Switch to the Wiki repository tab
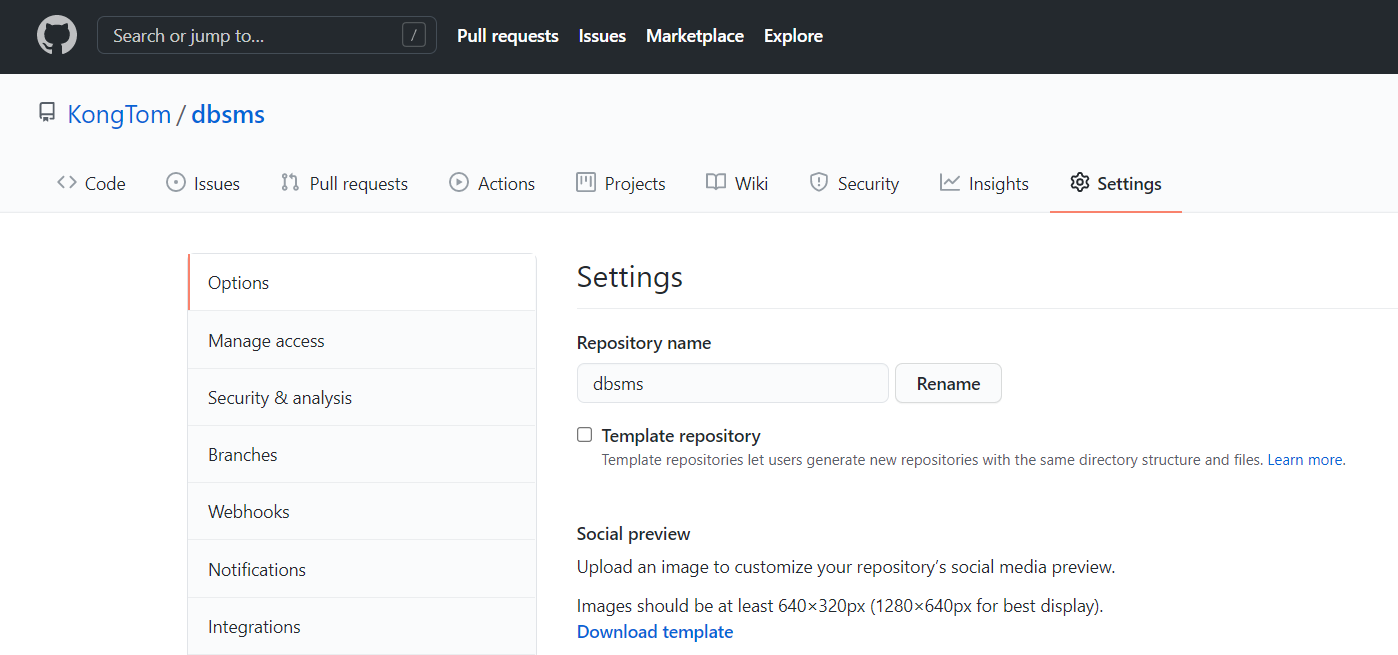The width and height of the screenshot is (1398, 655). (x=737, y=183)
